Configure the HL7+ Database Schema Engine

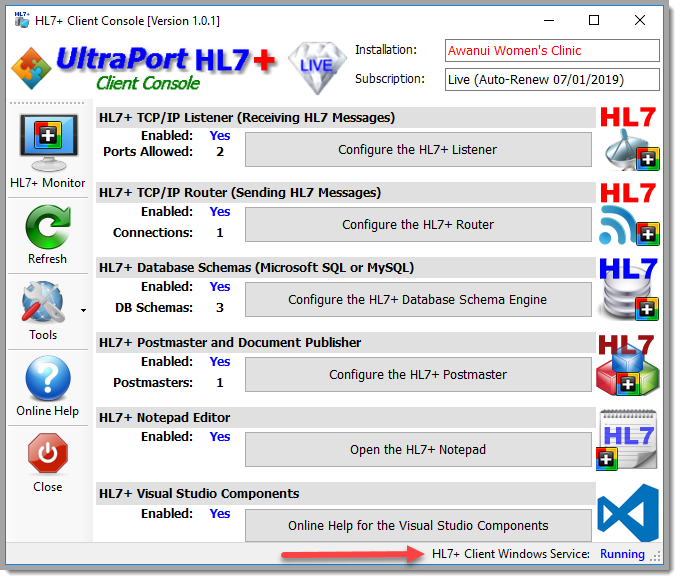tap(418, 300)
